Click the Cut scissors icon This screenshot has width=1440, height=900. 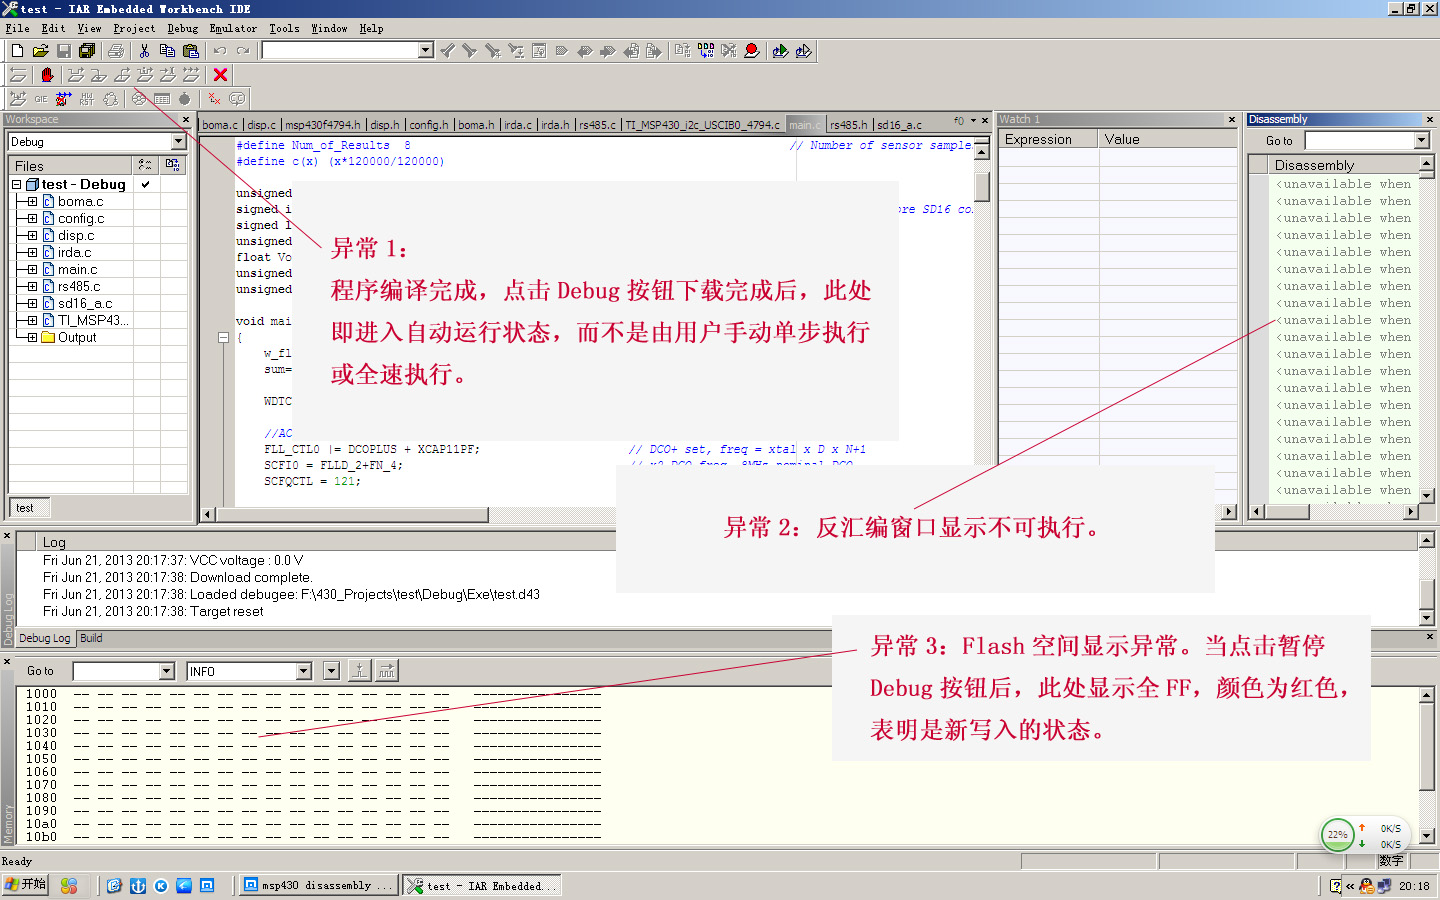(144, 51)
